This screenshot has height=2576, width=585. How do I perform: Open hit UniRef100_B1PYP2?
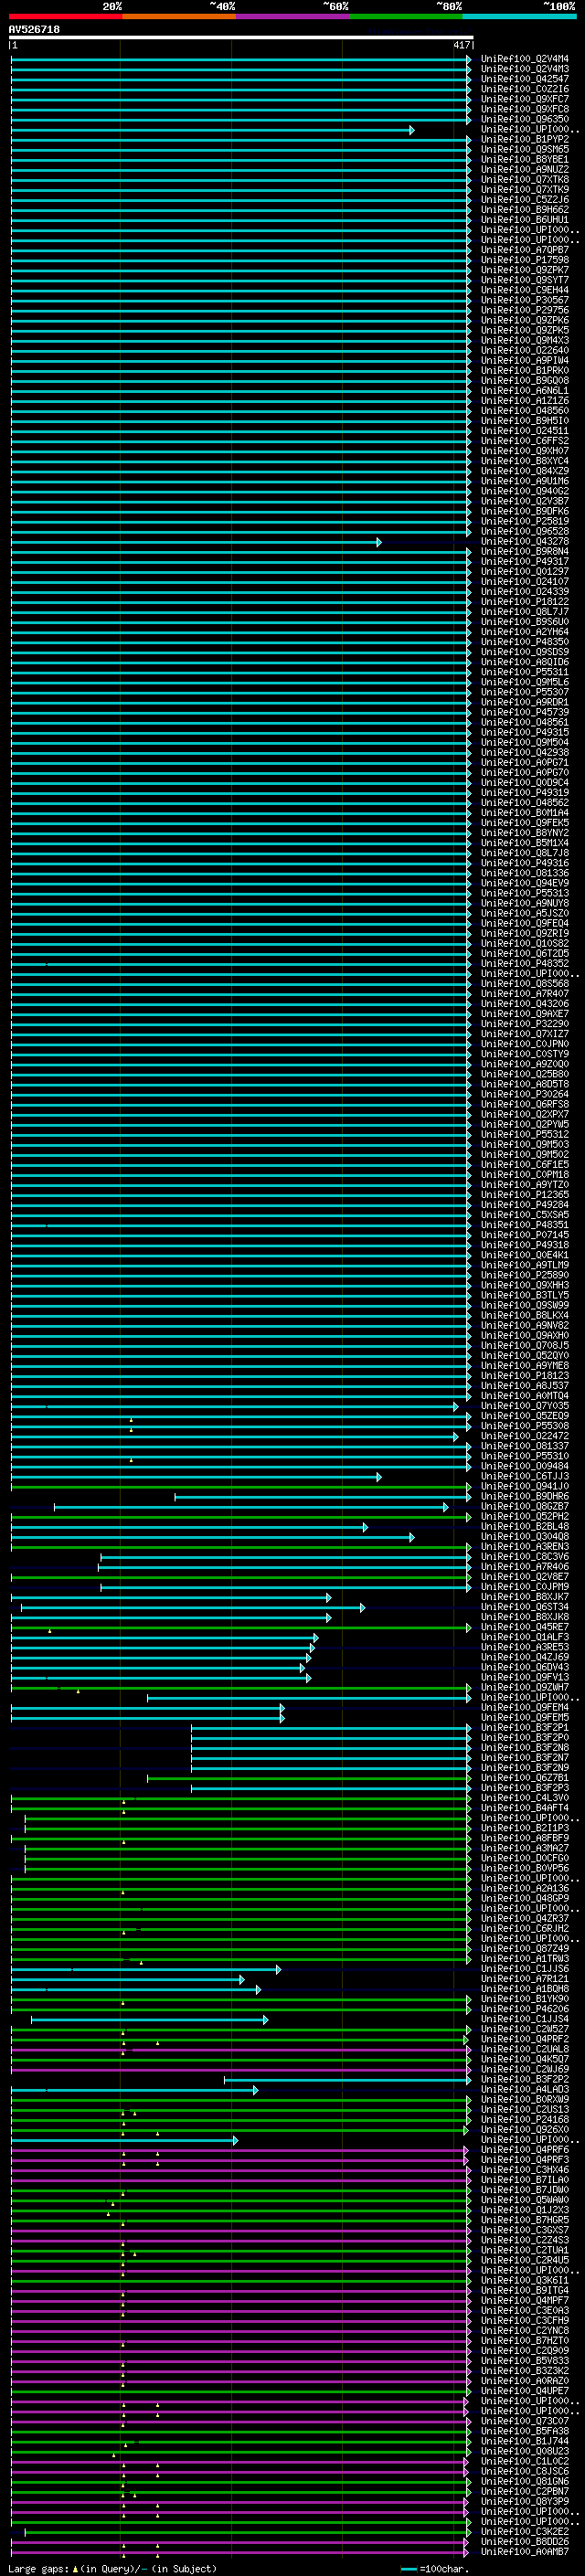tap(524, 139)
